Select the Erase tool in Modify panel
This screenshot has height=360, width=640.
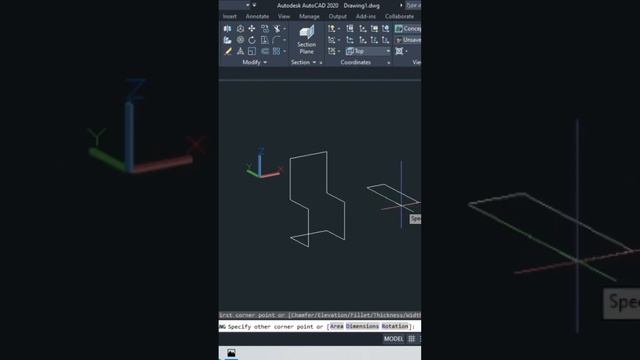click(228, 51)
